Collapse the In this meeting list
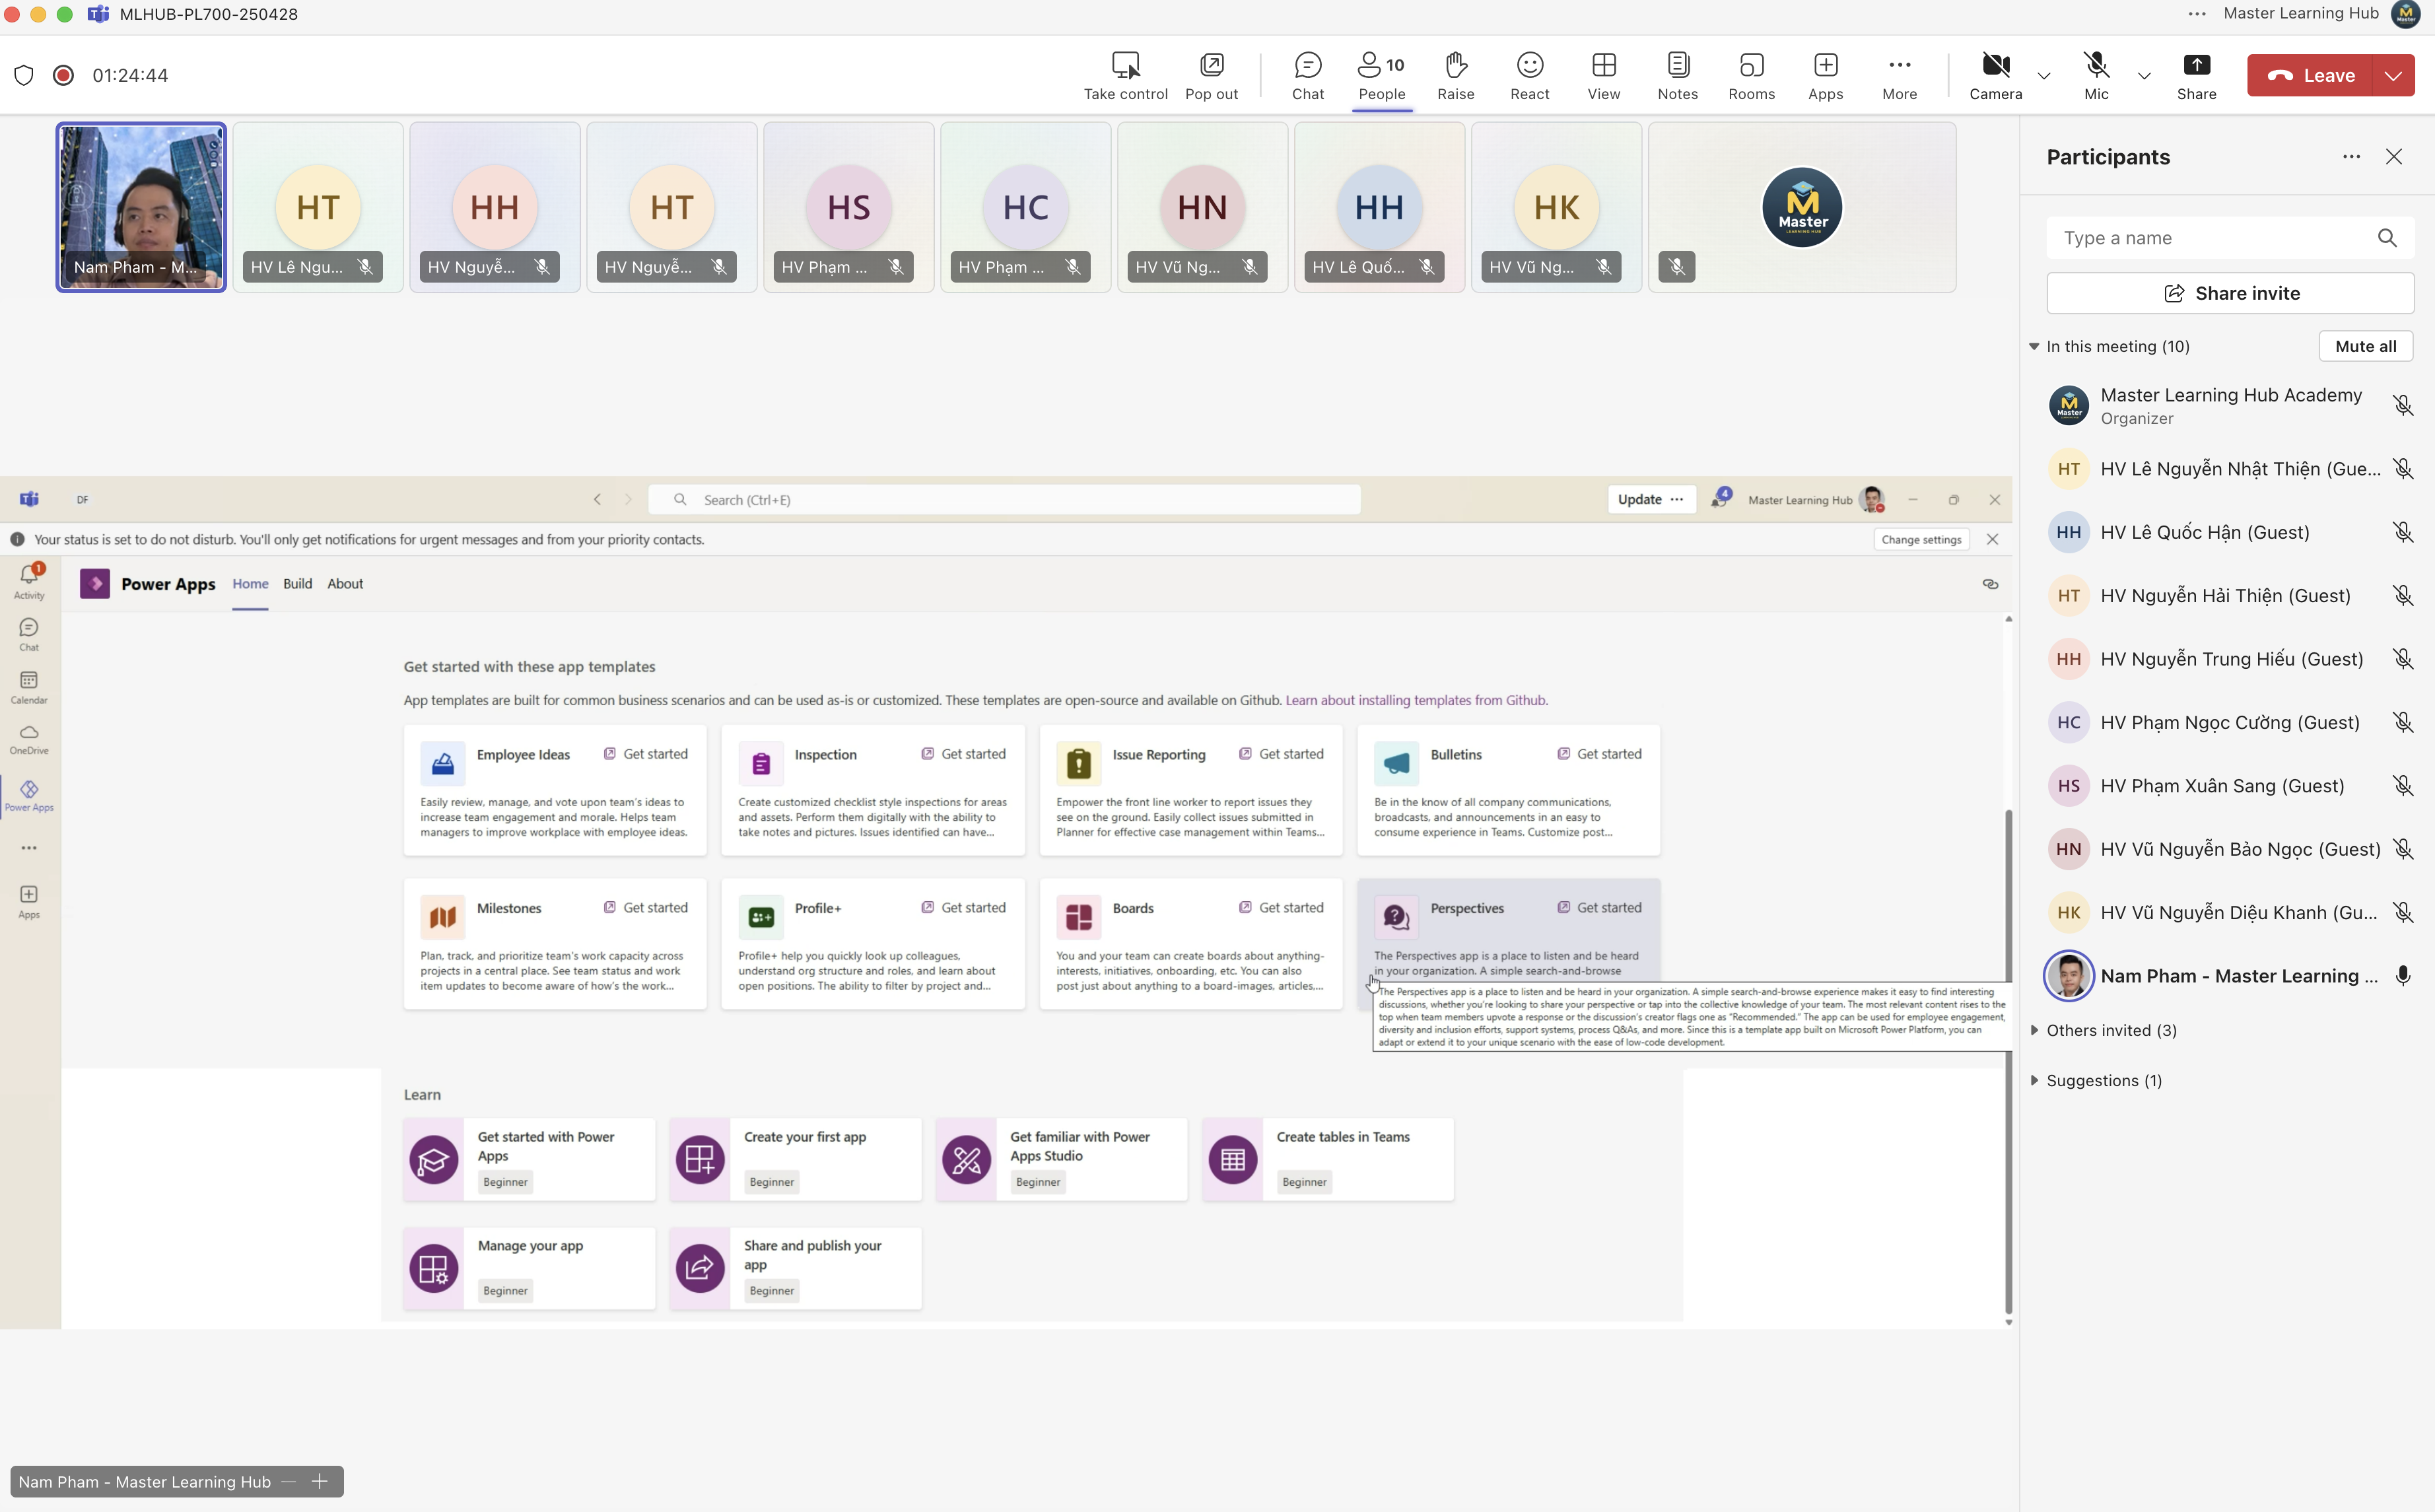2435x1512 pixels. [2034, 346]
